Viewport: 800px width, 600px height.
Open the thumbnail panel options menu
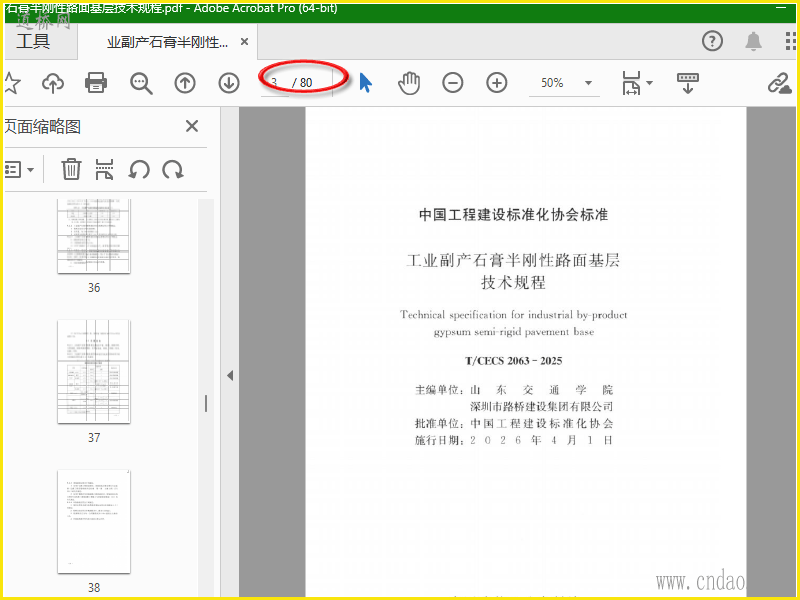click(18, 169)
